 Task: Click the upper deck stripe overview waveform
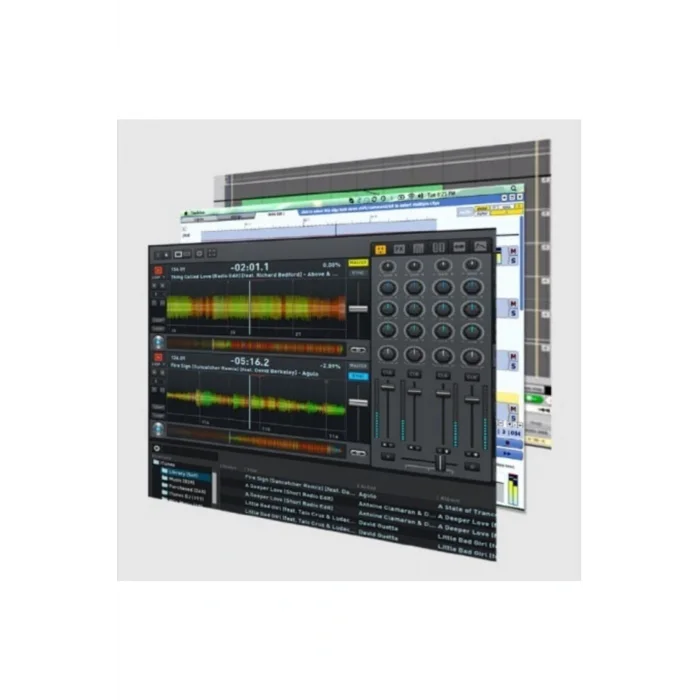tap(255, 346)
